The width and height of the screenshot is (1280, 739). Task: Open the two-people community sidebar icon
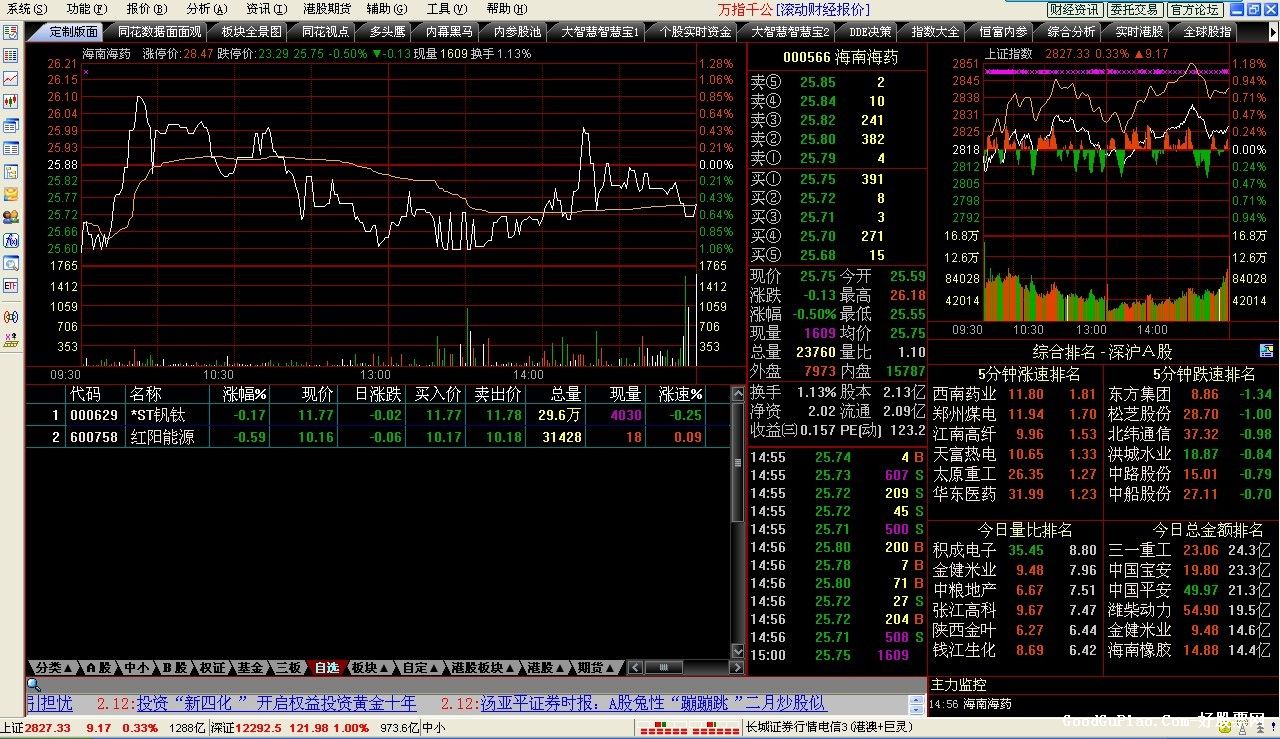point(11,217)
